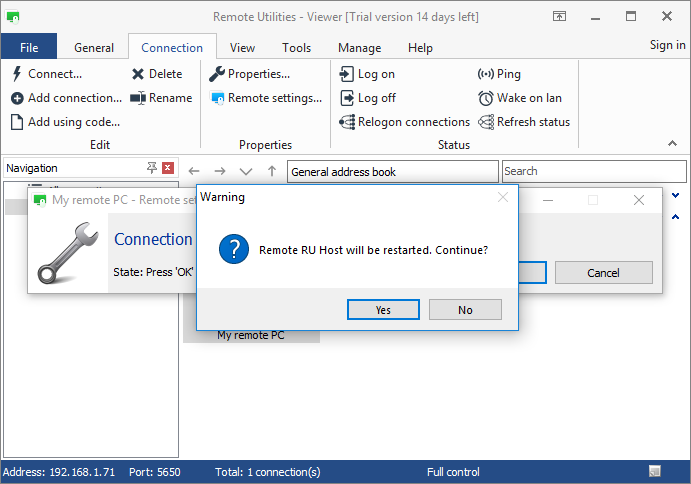Open navigation history dropdown arrow

(x=246, y=172)
